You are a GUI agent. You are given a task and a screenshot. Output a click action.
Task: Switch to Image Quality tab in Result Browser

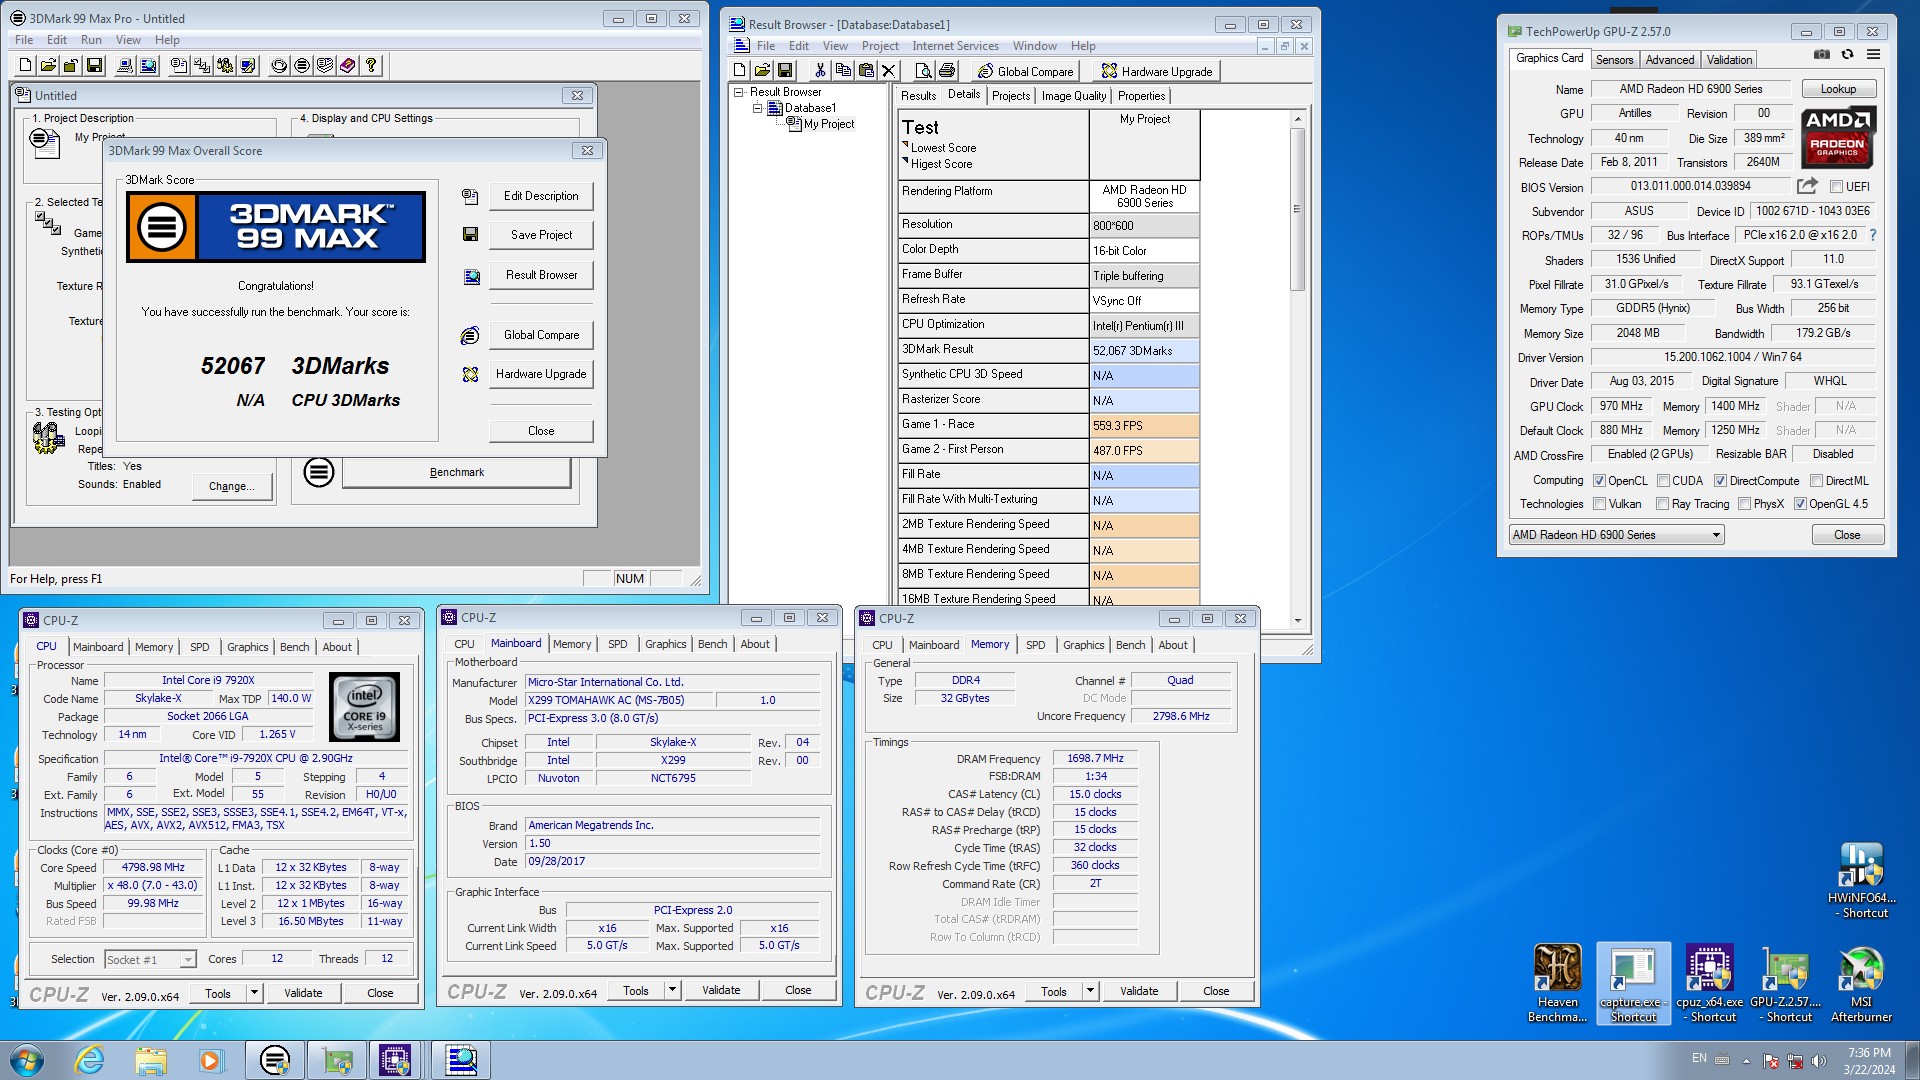click(1073, 96)
